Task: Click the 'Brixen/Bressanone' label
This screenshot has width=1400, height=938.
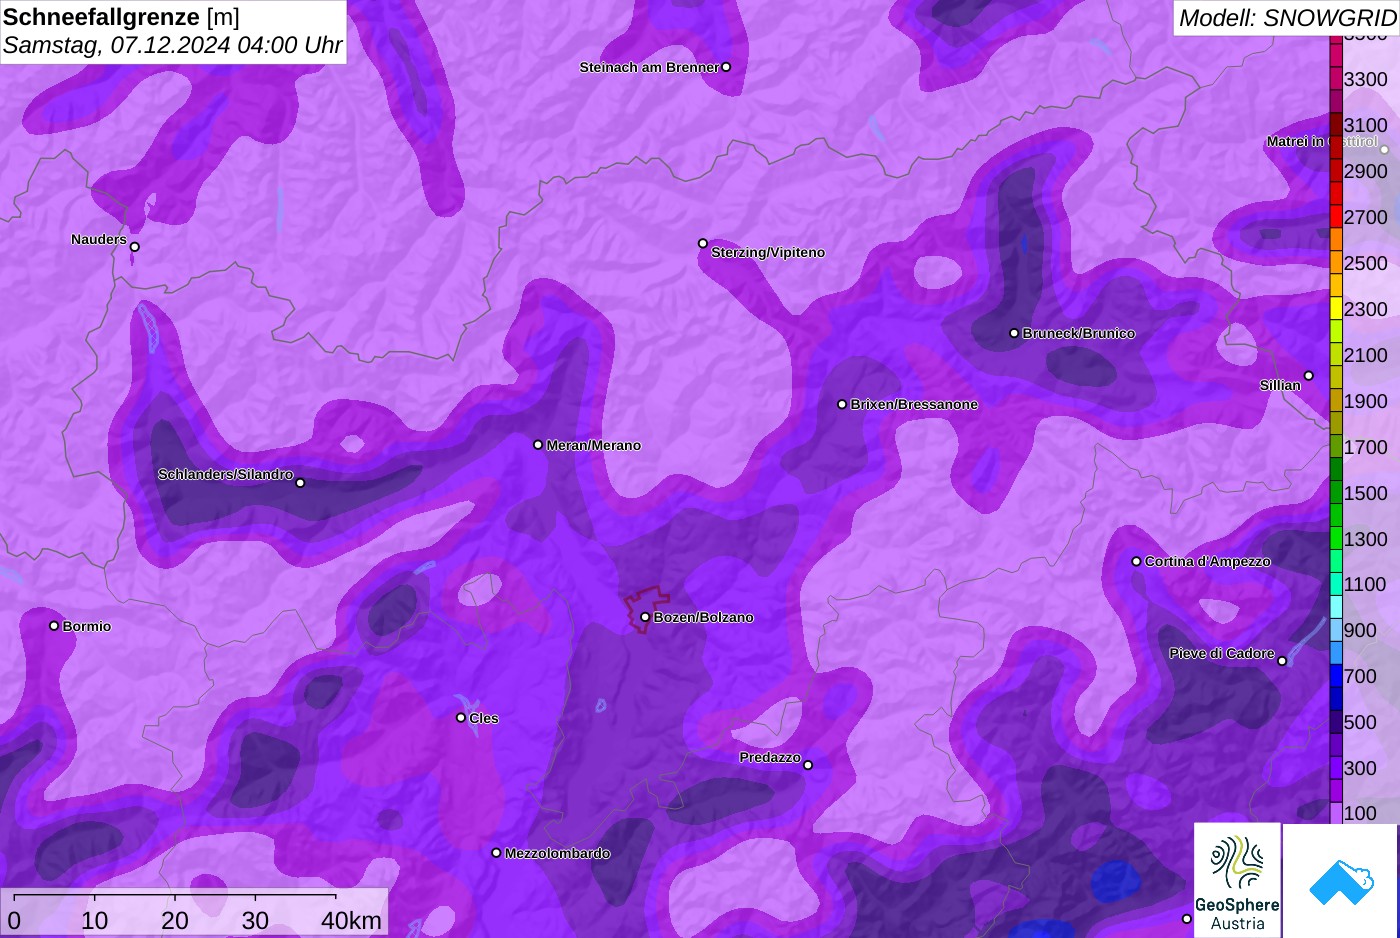Action: click(914, 404)
